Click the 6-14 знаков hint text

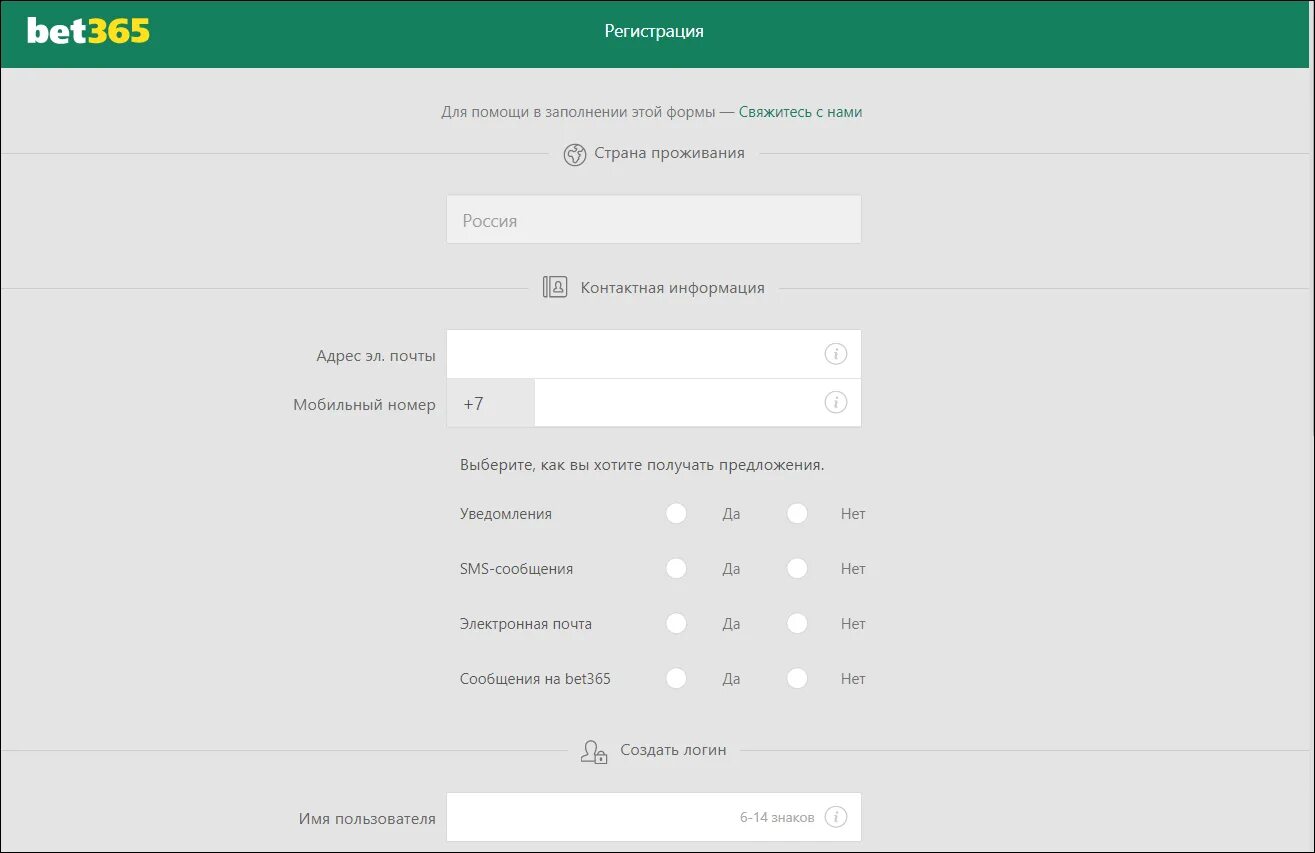(x=777, y=817)
